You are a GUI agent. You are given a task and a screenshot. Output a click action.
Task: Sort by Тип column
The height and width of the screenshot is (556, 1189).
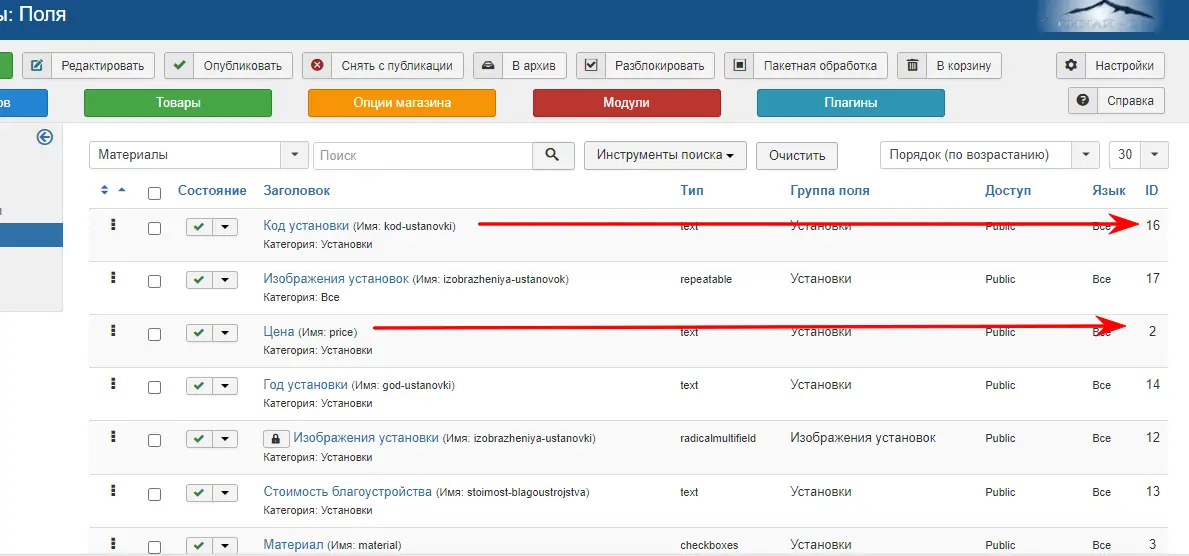tap(692, 190)
